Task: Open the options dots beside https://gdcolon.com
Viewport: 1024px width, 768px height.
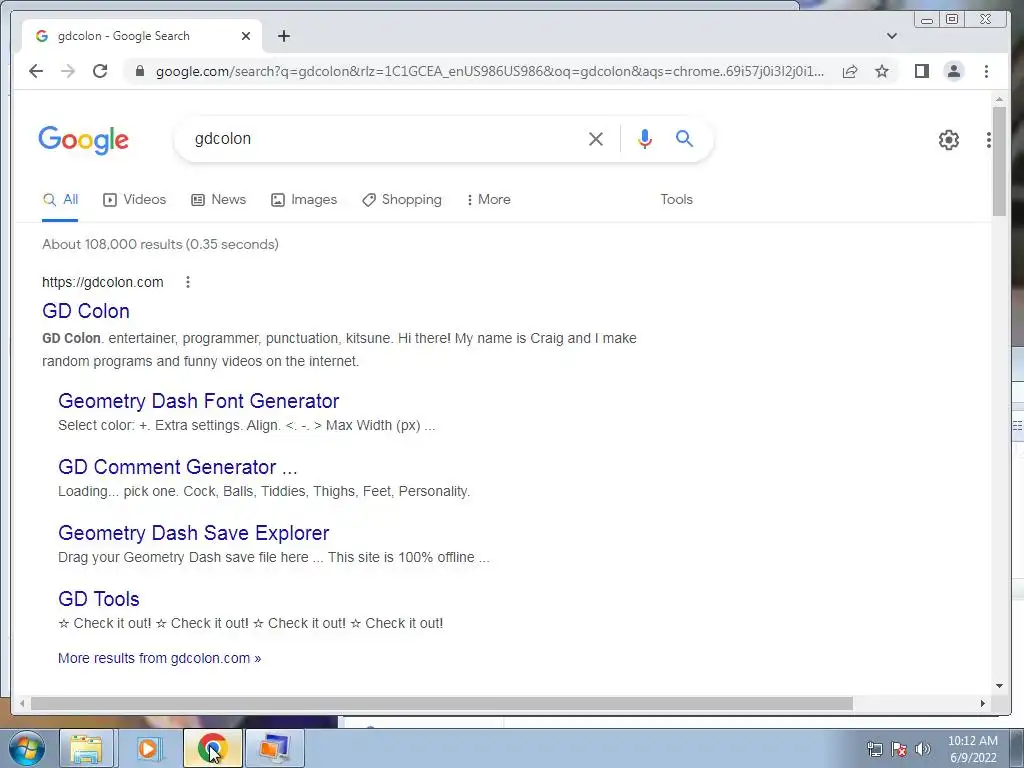Action: (187, 282)
